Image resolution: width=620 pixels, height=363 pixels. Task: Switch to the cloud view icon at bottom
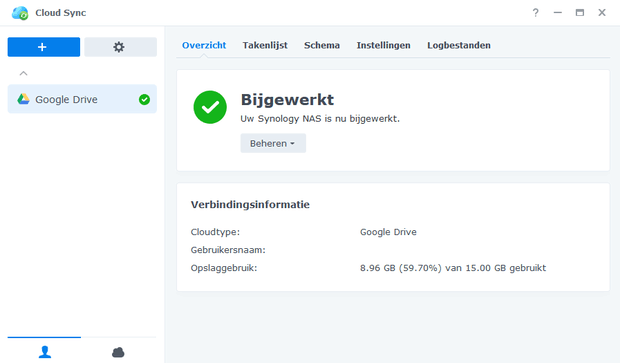point(118,352)
